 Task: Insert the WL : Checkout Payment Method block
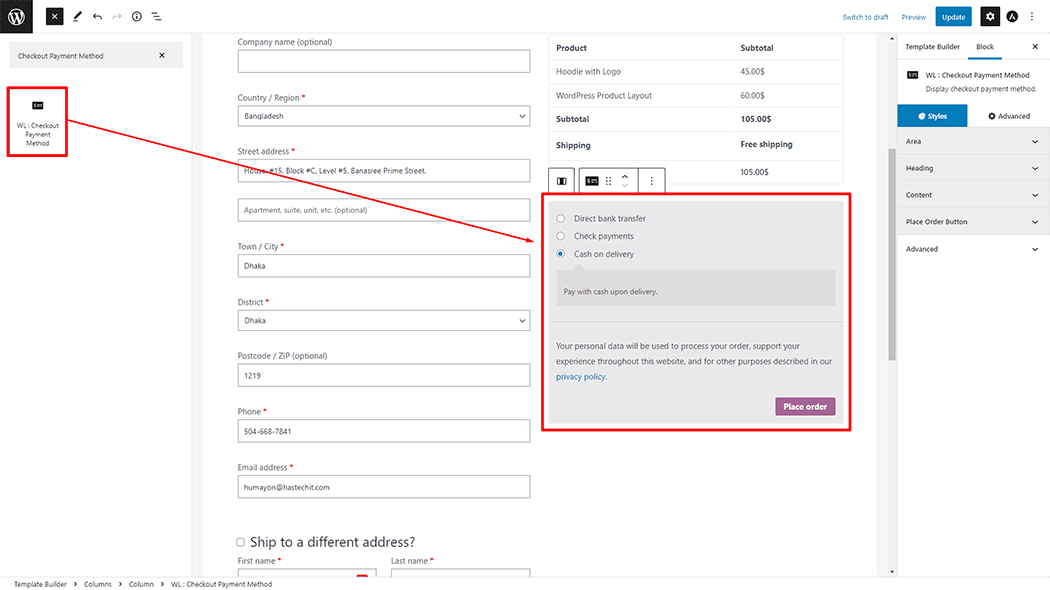(x=37, y=122)
